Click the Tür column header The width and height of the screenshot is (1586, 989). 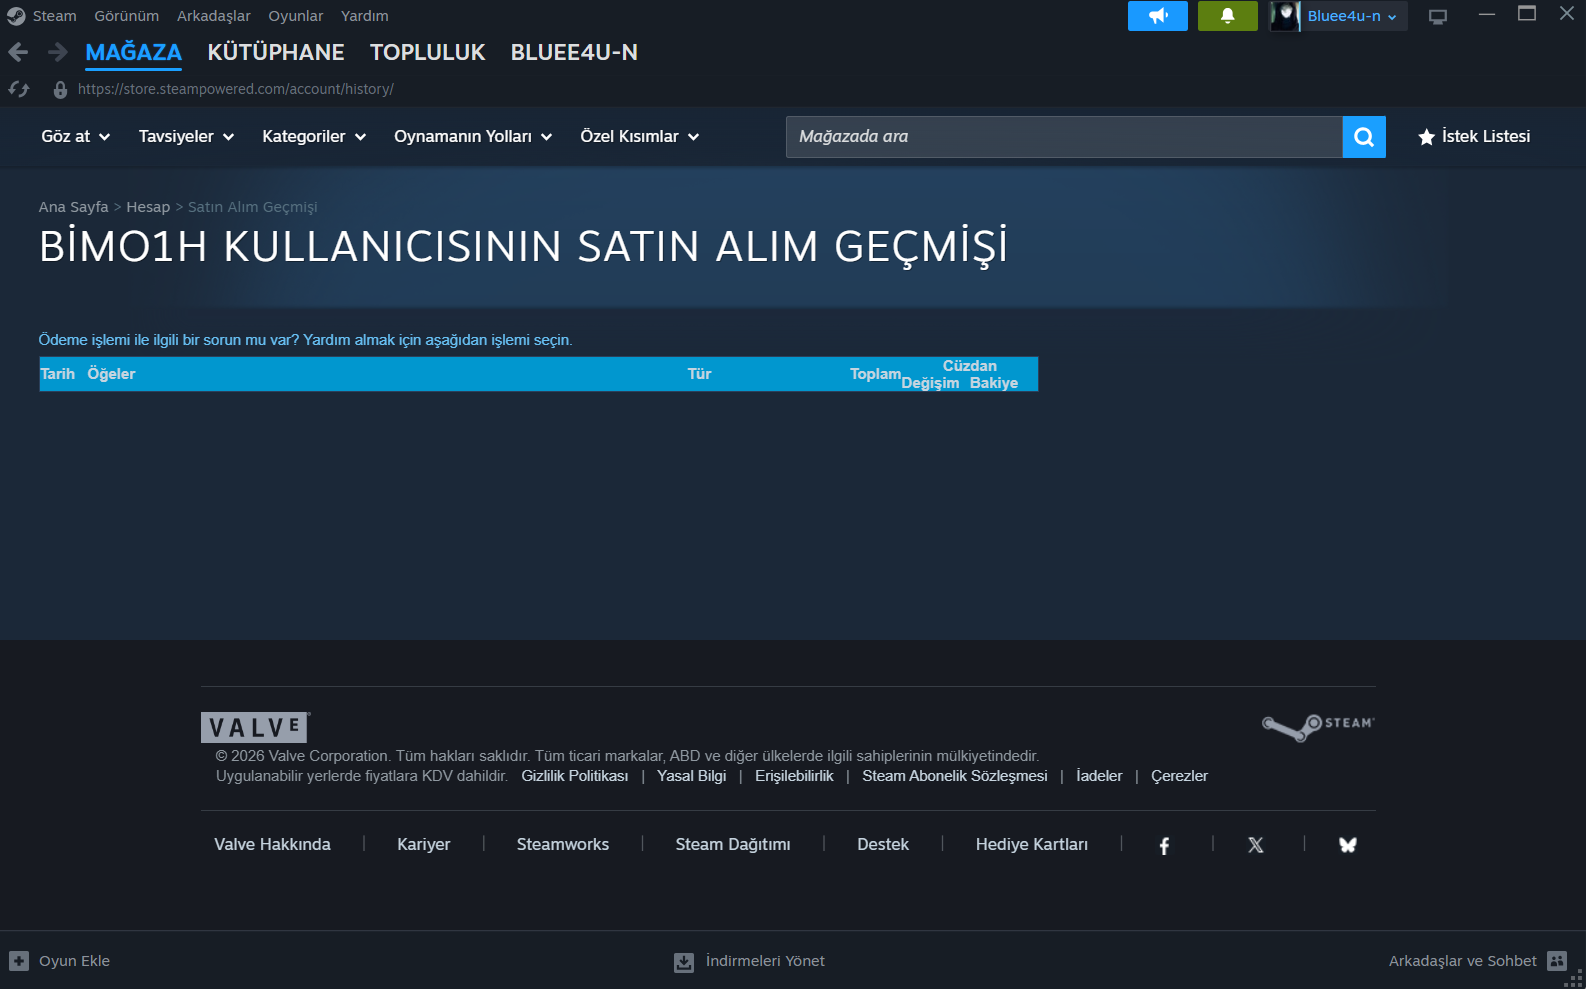699,374
